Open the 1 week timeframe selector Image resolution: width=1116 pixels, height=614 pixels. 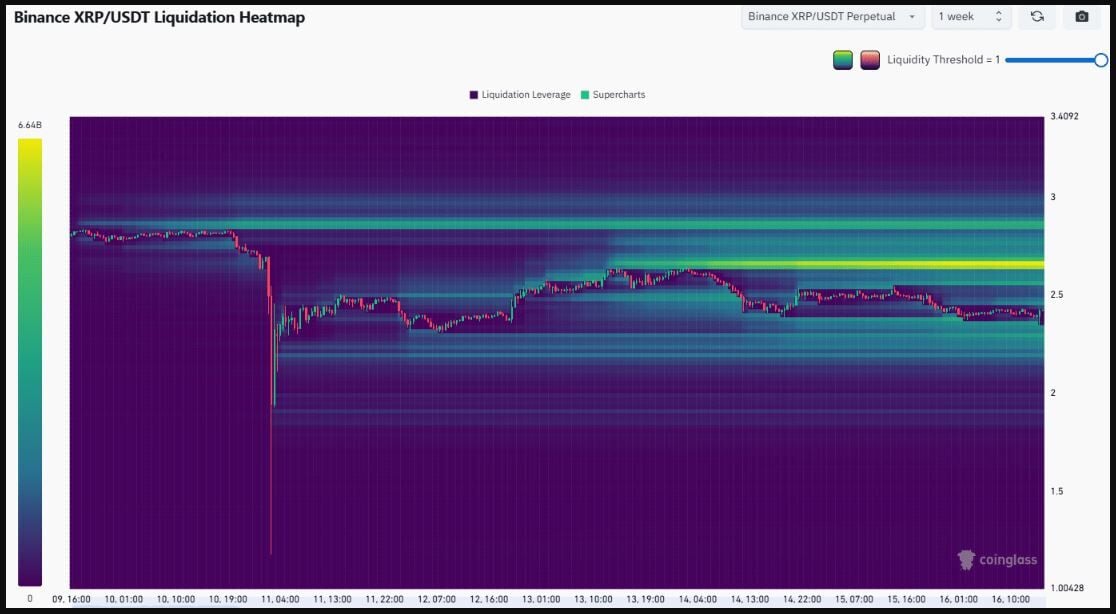(971, 16)
